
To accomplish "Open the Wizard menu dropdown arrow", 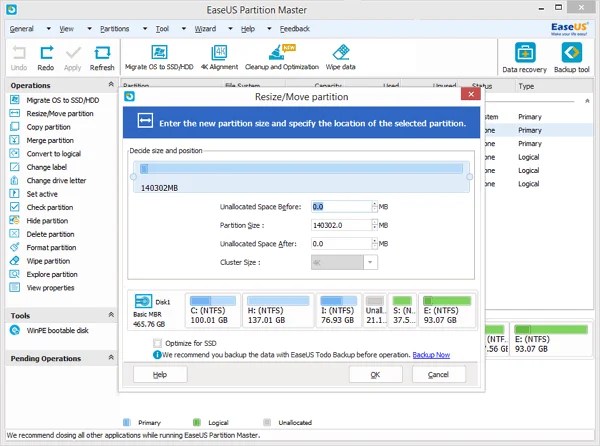I will click(x=230, y=29).
